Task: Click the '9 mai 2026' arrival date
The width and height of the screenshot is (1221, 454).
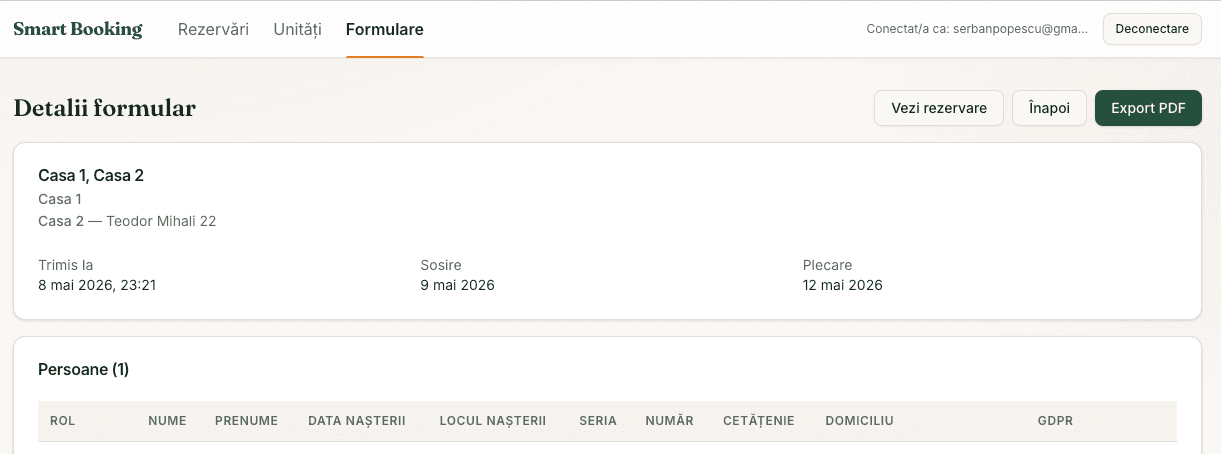Action: coord(458,285)
